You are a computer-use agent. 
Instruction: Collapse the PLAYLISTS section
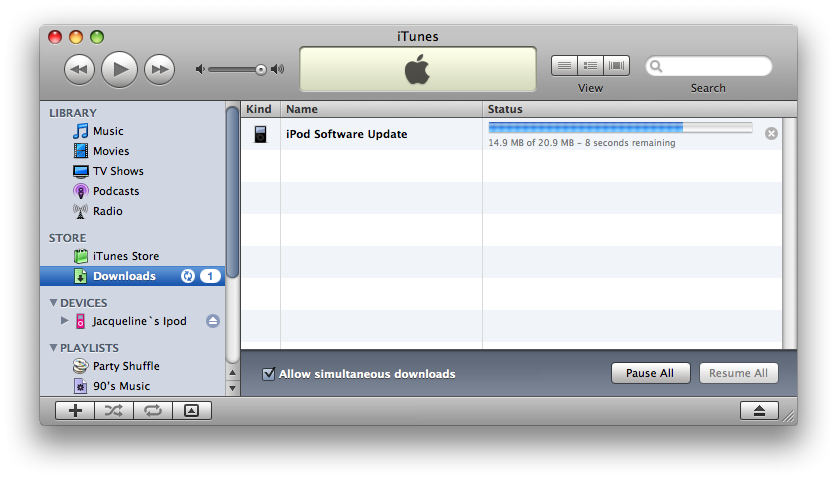point(53,348)
